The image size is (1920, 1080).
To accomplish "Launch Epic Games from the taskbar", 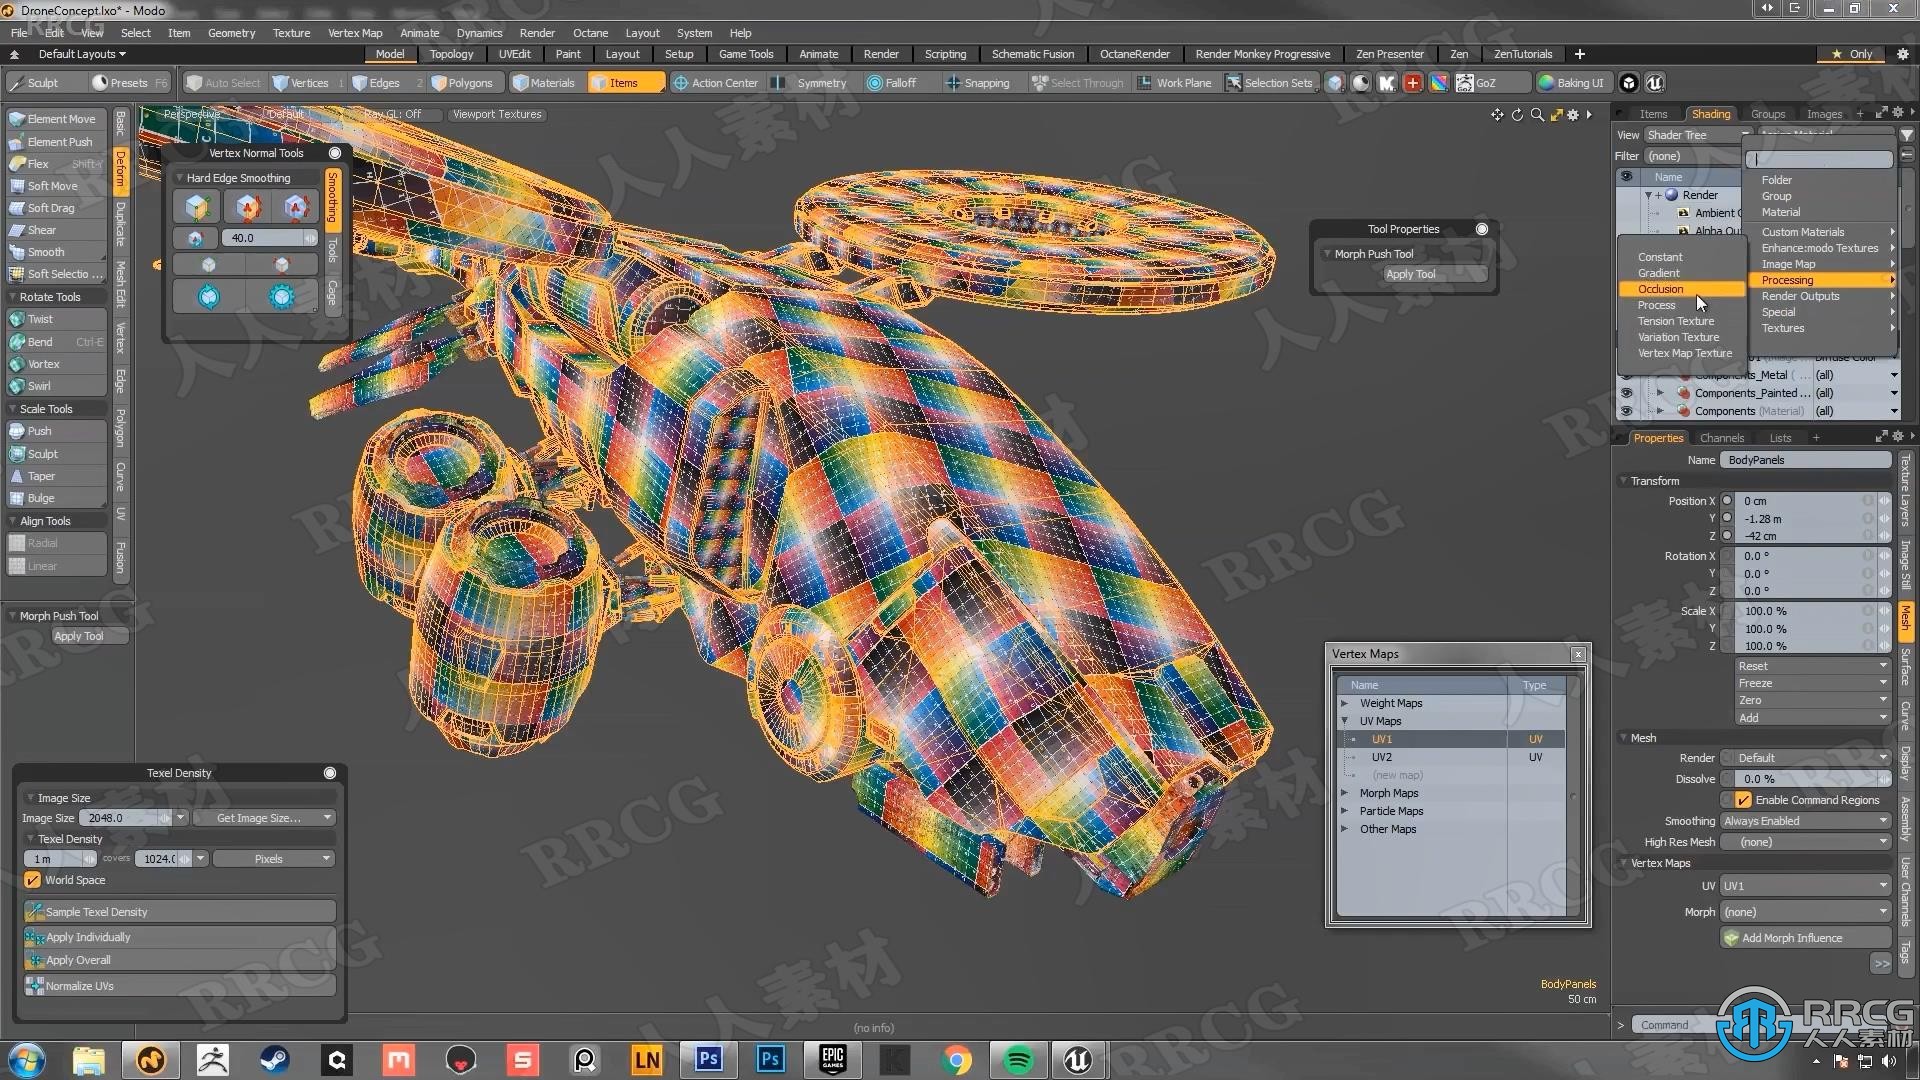I will 833,1060.
